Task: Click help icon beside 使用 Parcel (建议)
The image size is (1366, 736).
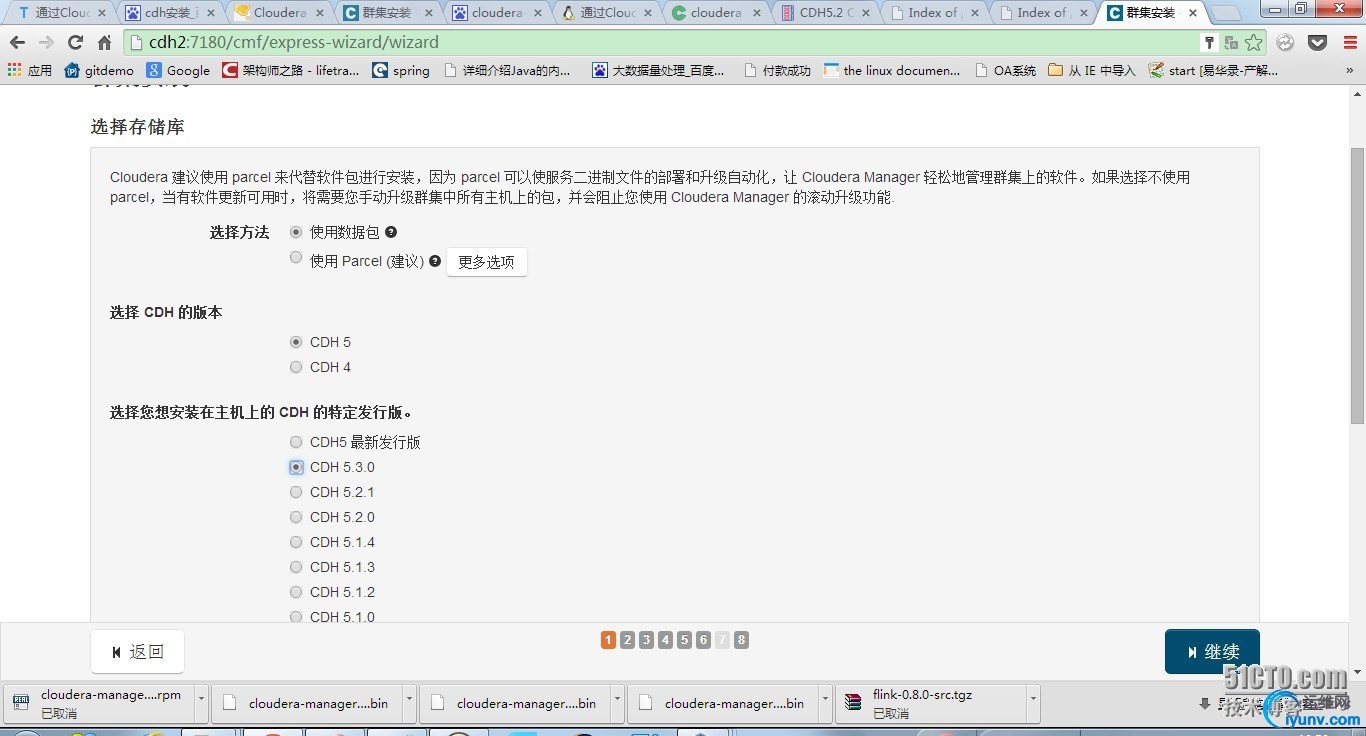Action: click(435, 261)
